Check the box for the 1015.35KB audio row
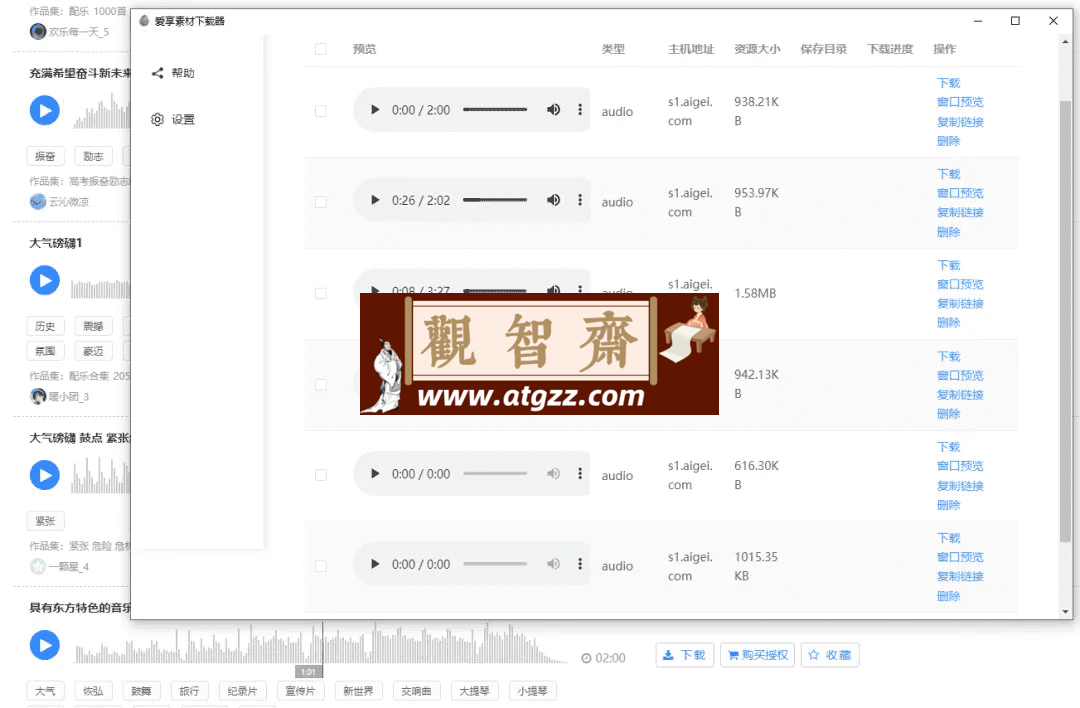This screenshot has width=1080, height=708. [320, 566]
